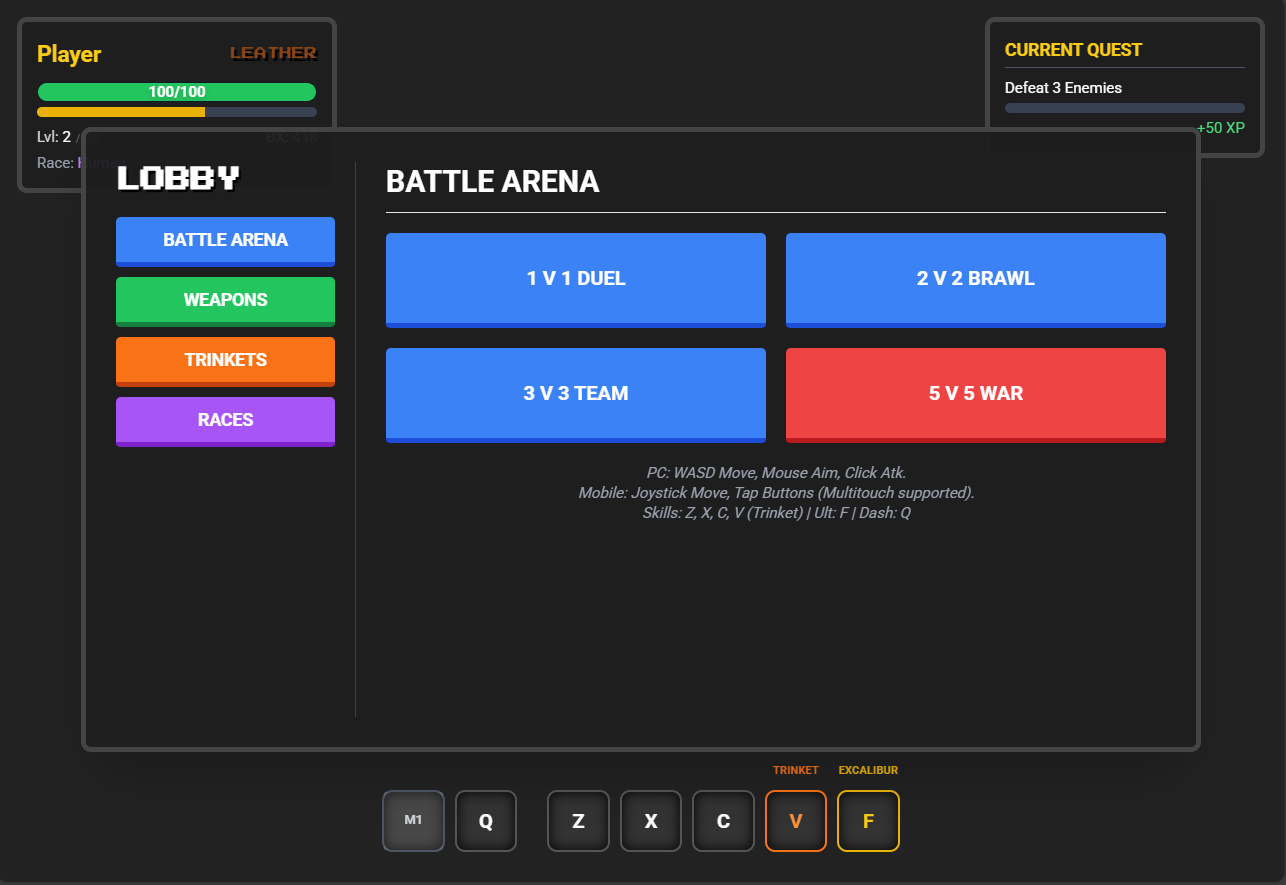
Task: Click the Mobile joystick controls hint
Action: tap(776, 492)
